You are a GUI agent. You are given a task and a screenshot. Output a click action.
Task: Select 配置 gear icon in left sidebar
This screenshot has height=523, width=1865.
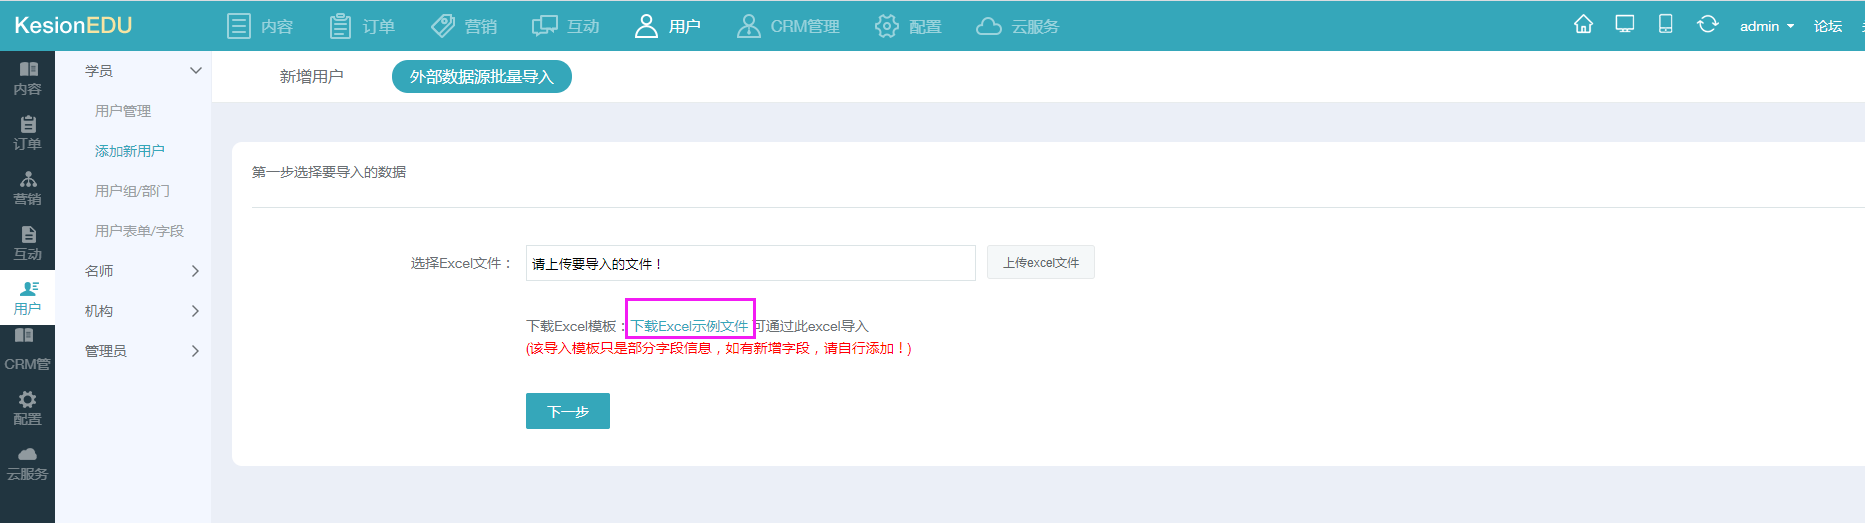click(27, 408)
